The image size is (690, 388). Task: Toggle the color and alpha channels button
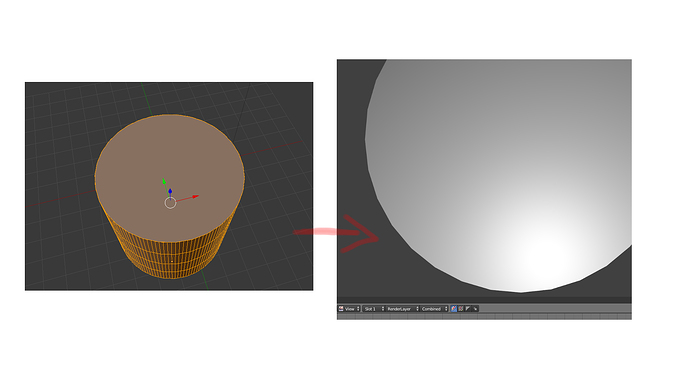pos(454,309)
